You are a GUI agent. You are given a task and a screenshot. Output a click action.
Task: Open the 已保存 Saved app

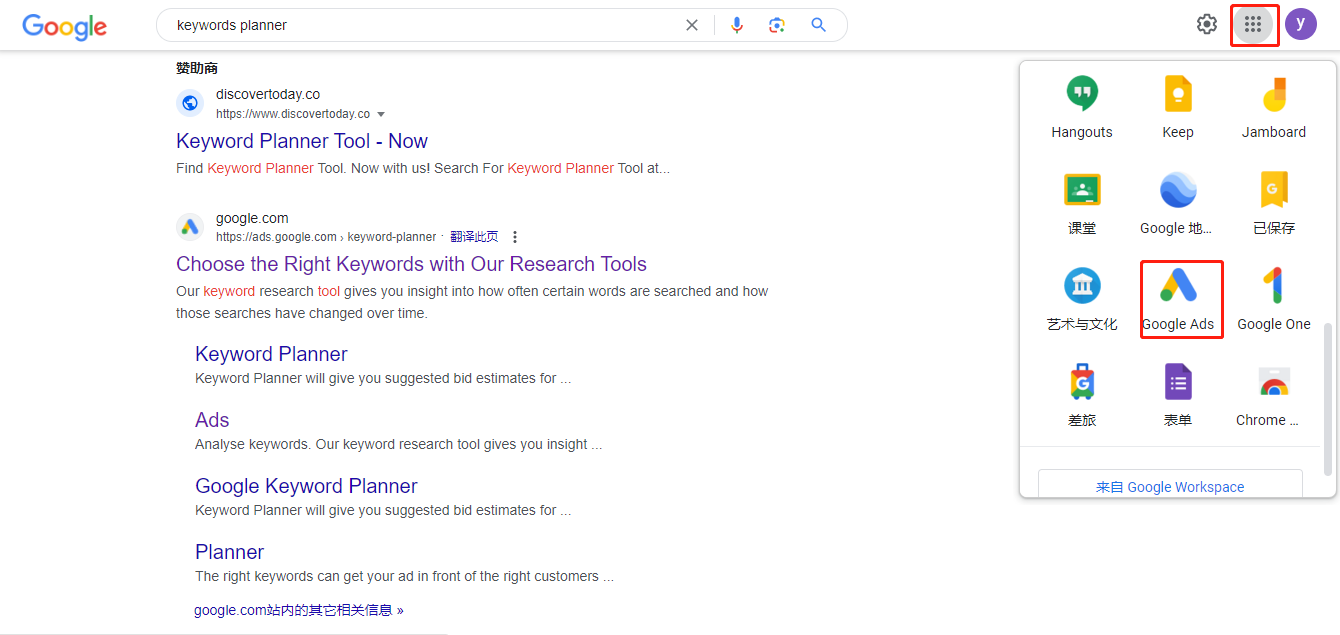(x=1274, y=203)
